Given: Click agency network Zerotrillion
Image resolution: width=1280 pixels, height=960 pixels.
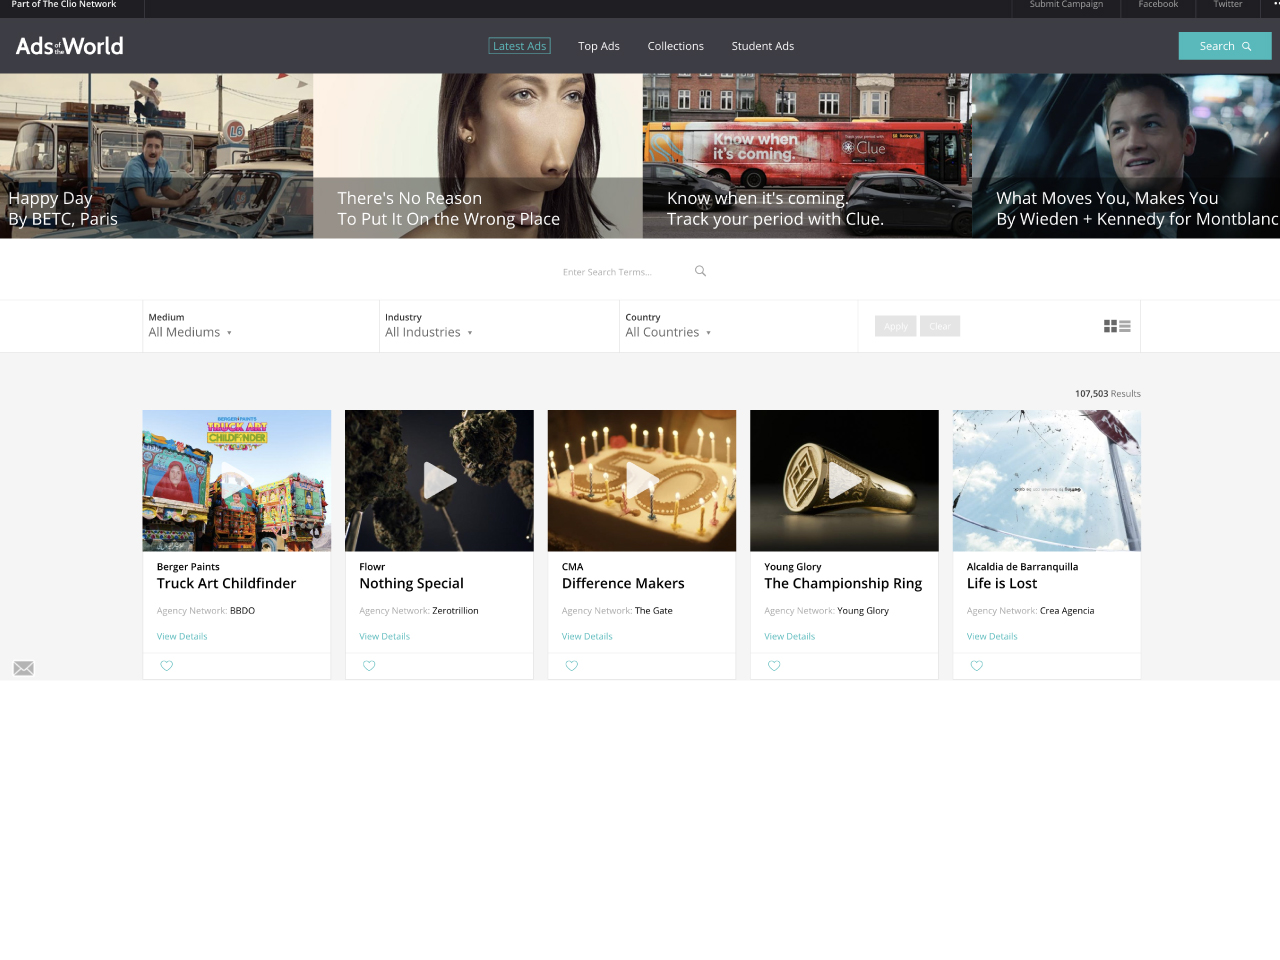Looking at the screenshot, I should 455,611.
